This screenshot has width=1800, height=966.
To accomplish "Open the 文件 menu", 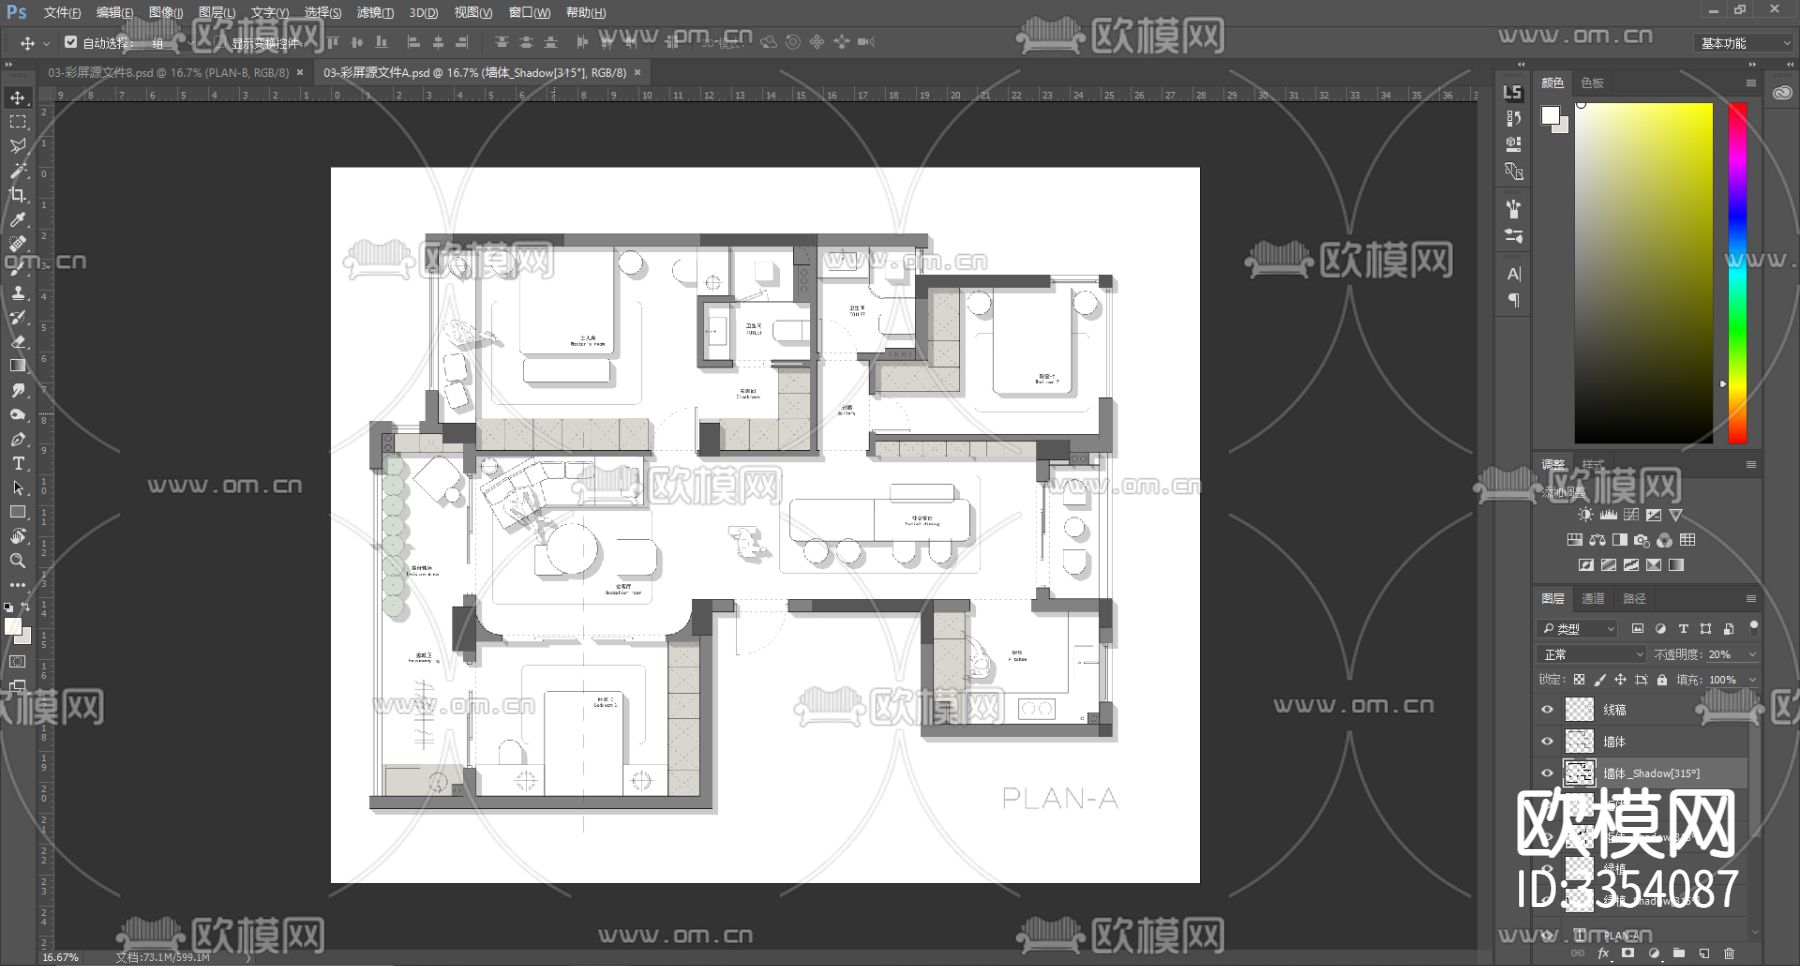I will (62, 12).
